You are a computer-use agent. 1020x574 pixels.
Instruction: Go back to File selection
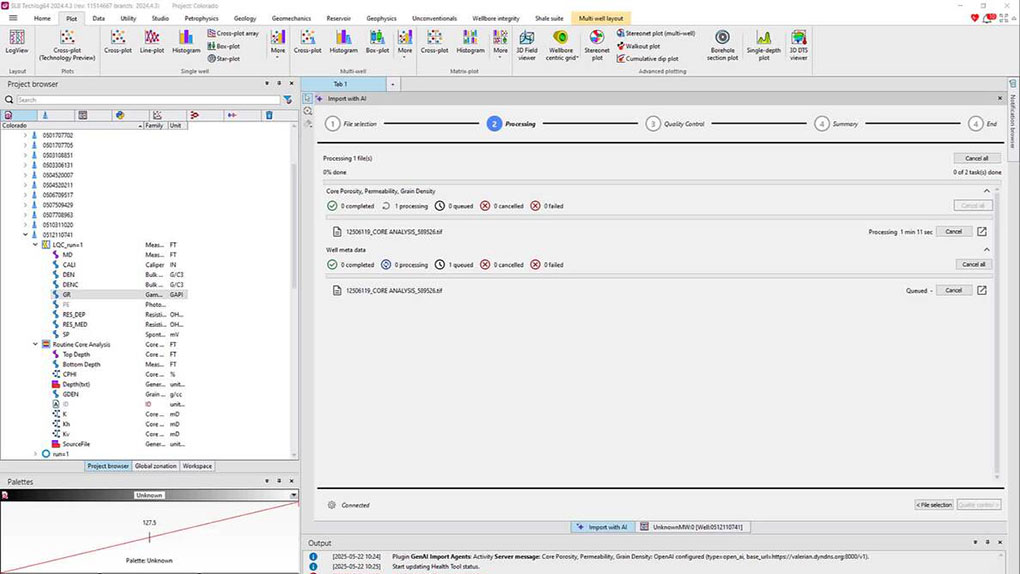coord(934,505)
